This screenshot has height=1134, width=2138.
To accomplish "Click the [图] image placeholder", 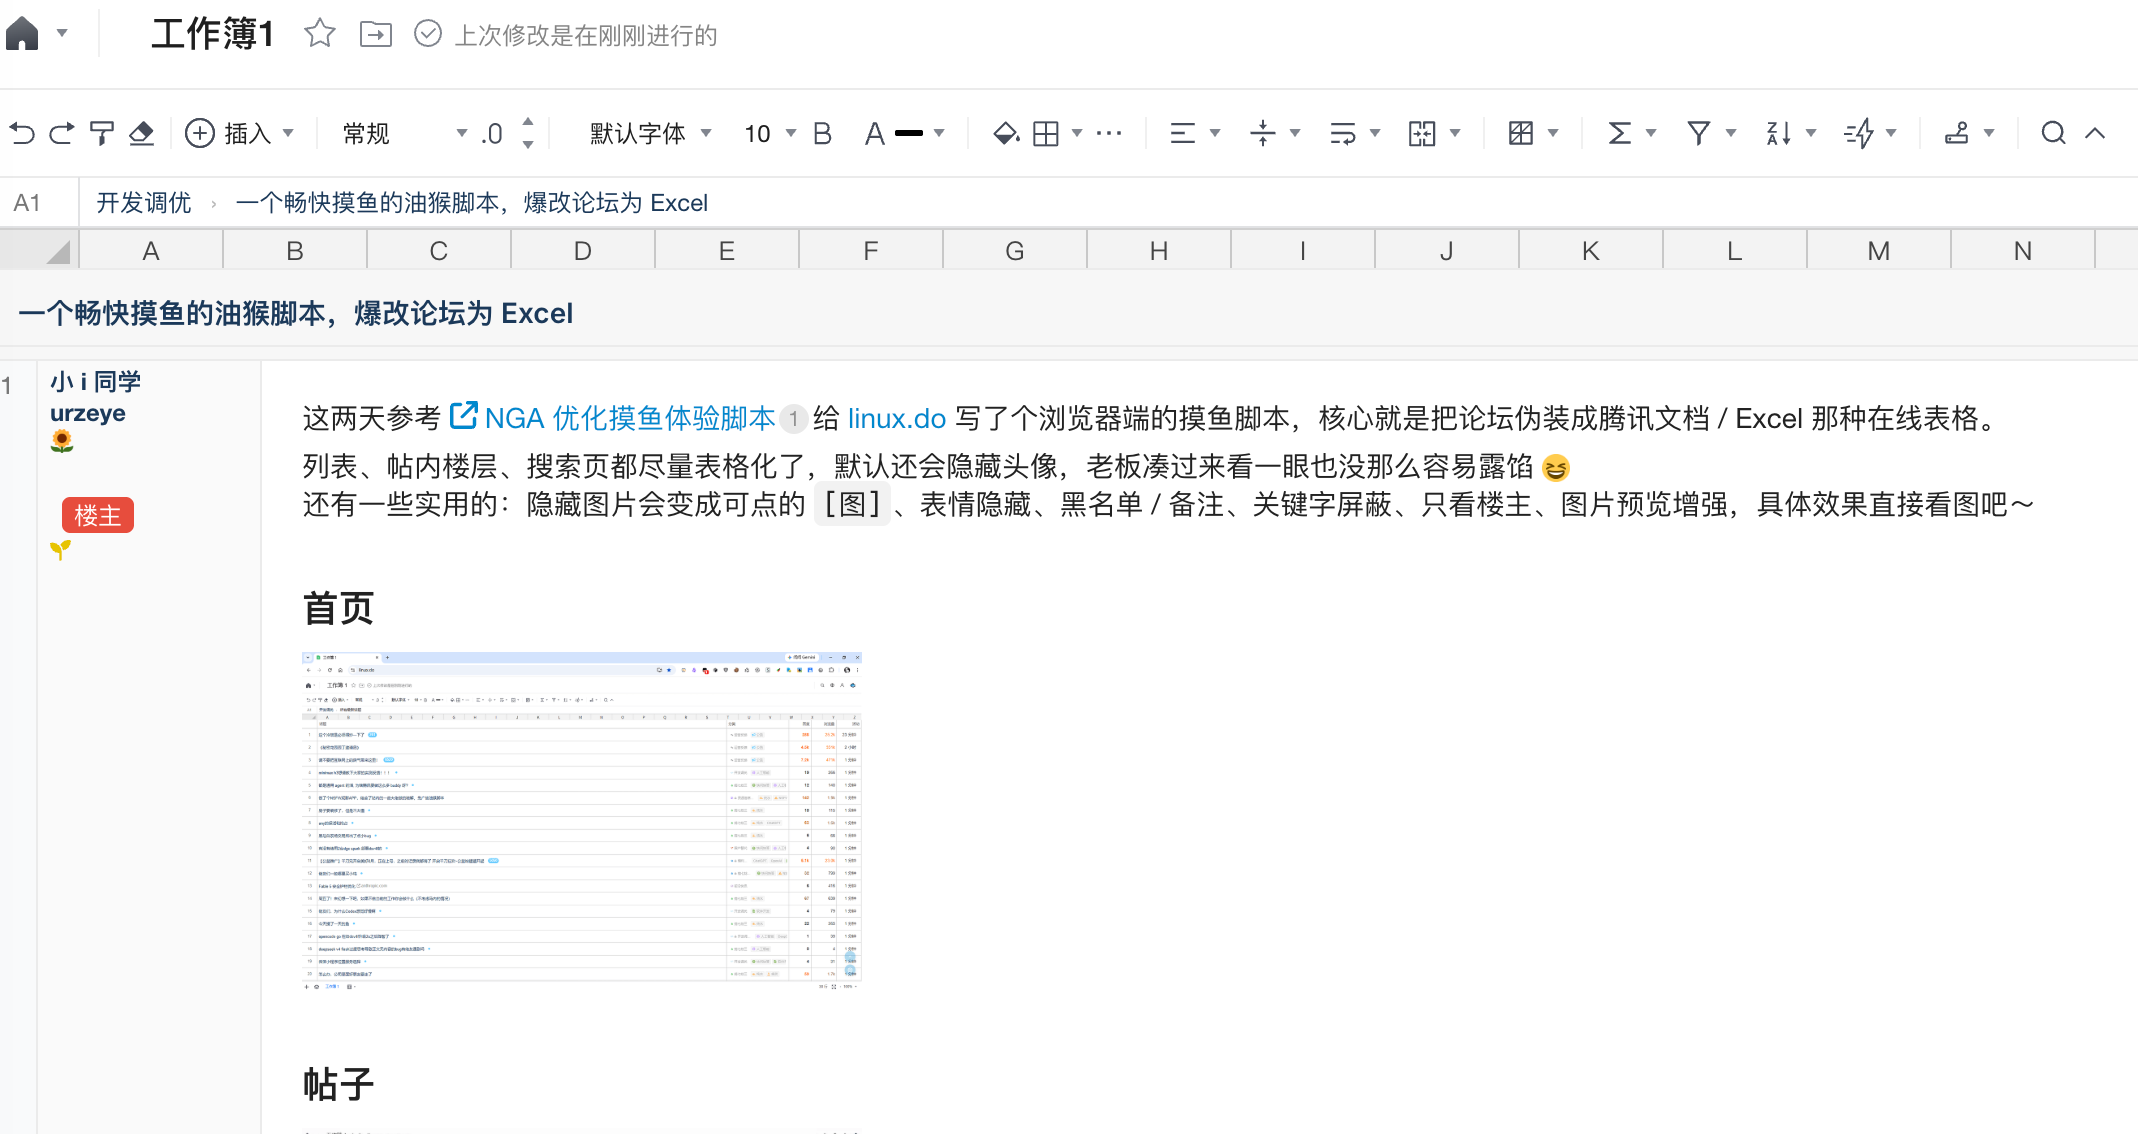I will click(x=852, y=504).
